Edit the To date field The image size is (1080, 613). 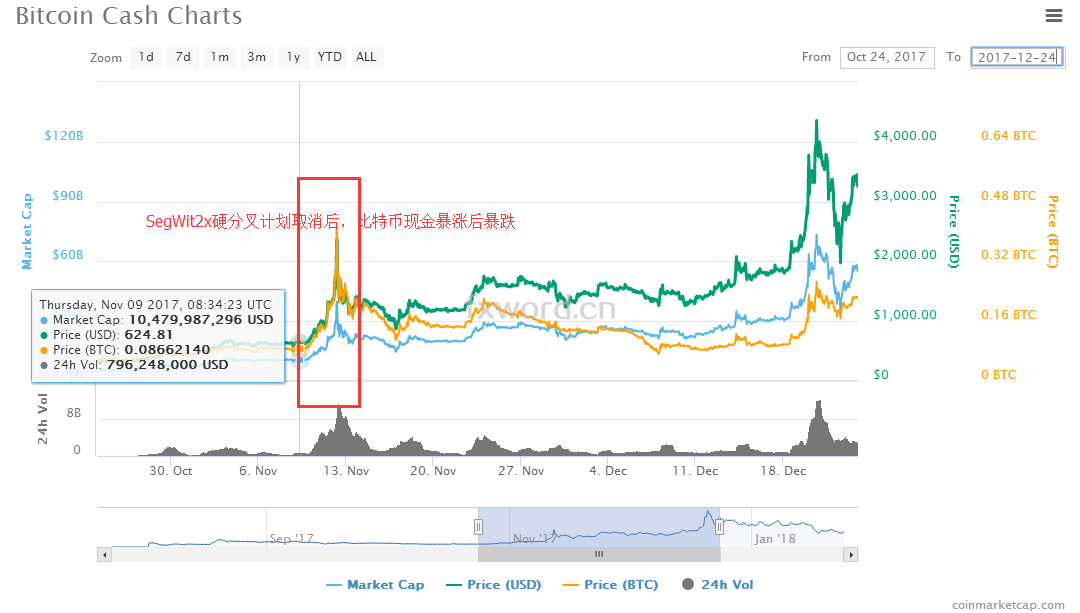coord(1017,57)
